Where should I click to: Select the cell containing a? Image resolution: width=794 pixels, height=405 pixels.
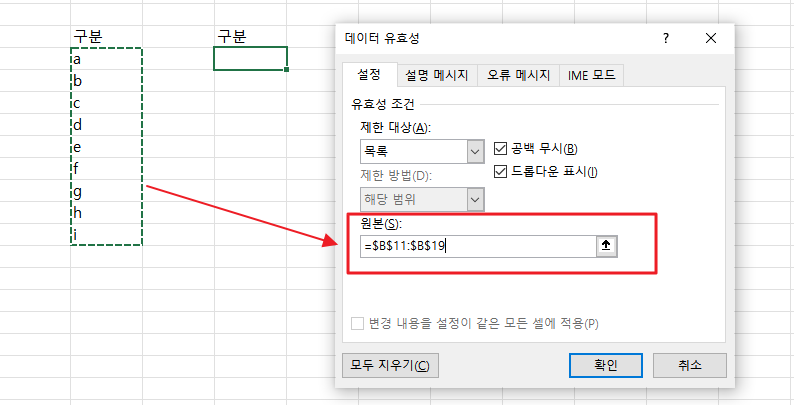click(106, 59)
